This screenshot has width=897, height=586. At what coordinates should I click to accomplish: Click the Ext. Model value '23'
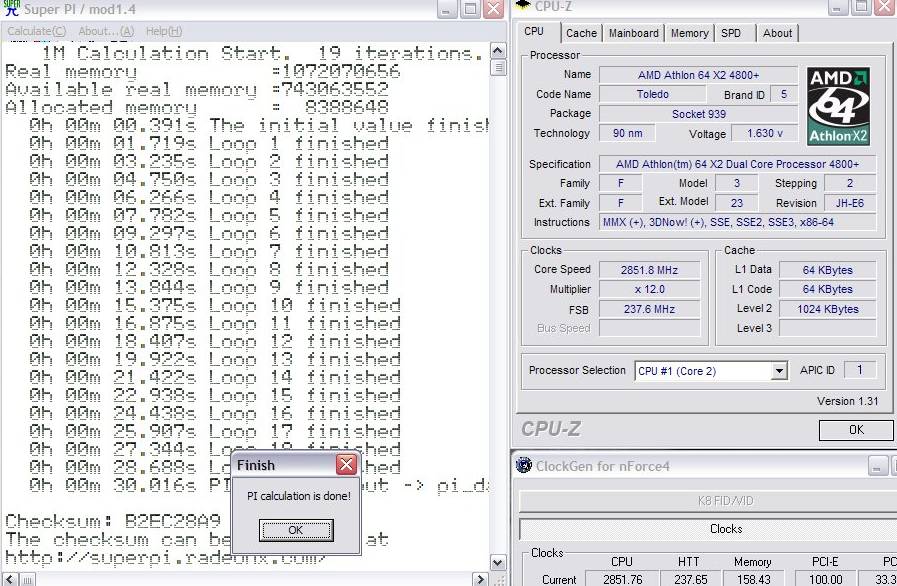737,203
